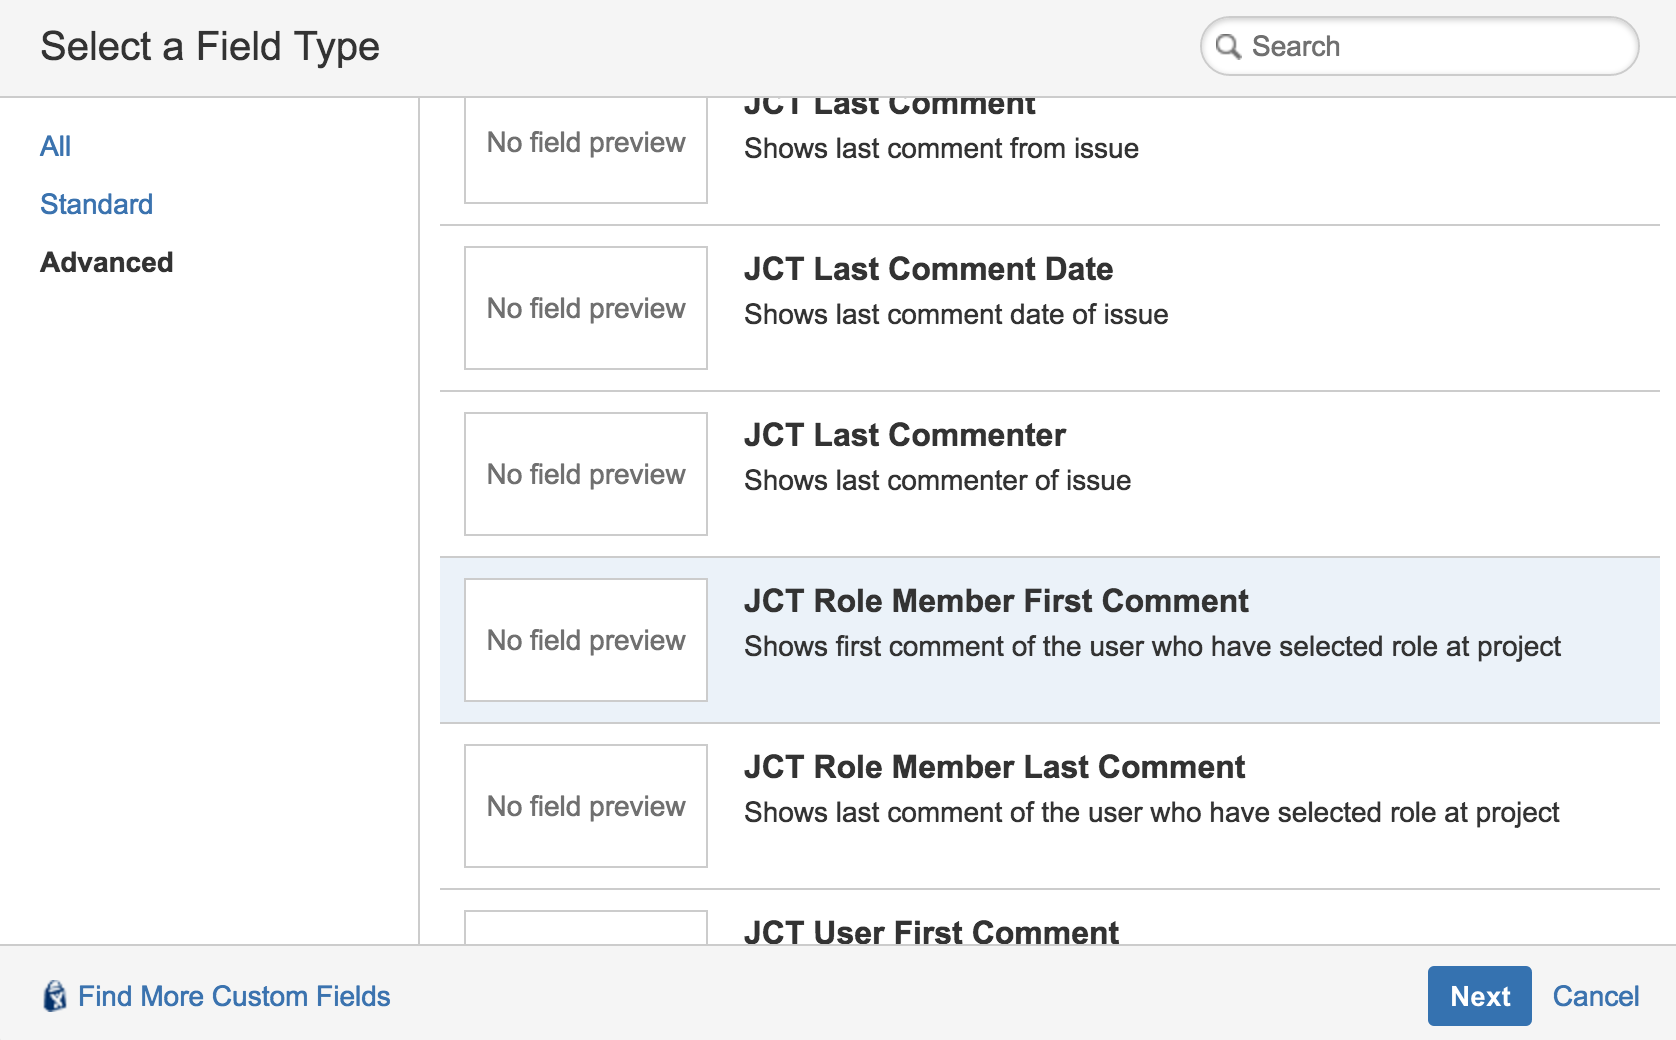This screenshot has width=1676, height=1040.
Task: Open Find More Custom Fields link
Action: pos(234,996)
